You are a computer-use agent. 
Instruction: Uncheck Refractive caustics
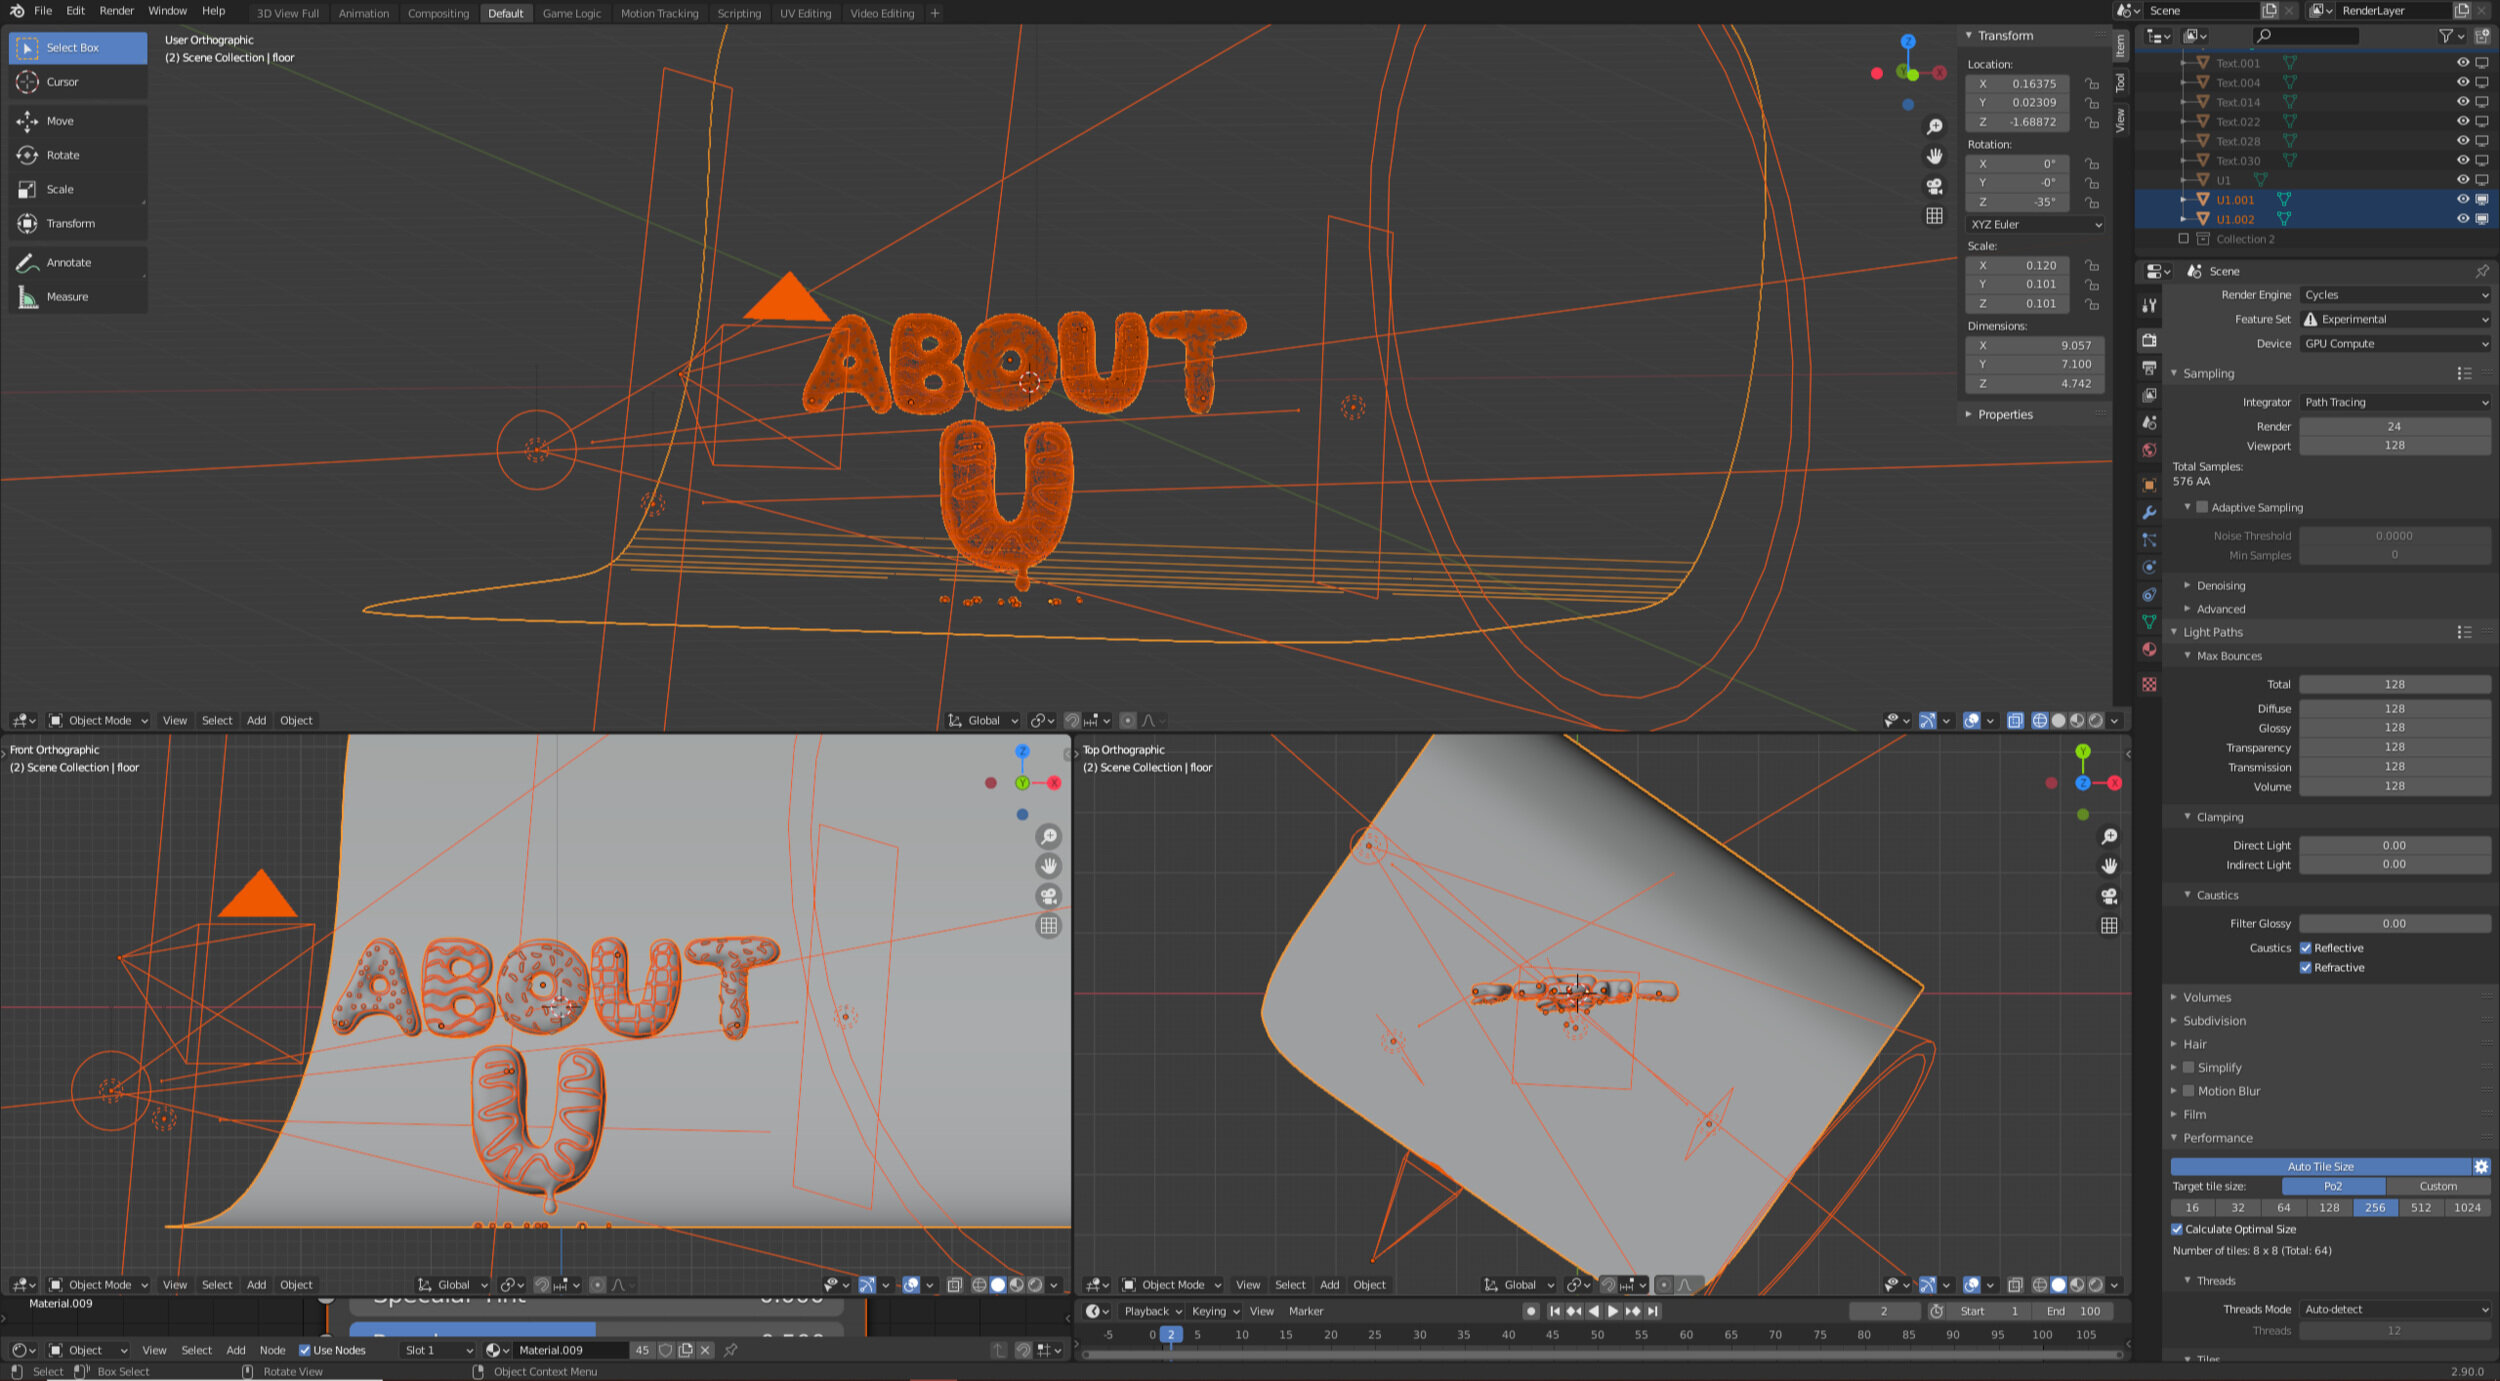tap(2305, 968)
